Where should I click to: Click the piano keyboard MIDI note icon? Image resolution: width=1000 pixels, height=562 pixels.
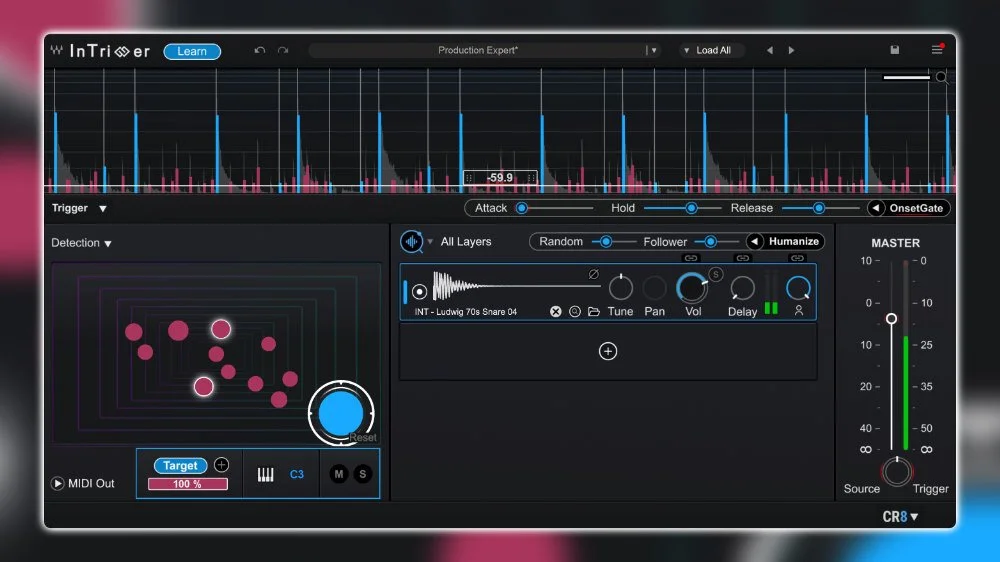265,475
